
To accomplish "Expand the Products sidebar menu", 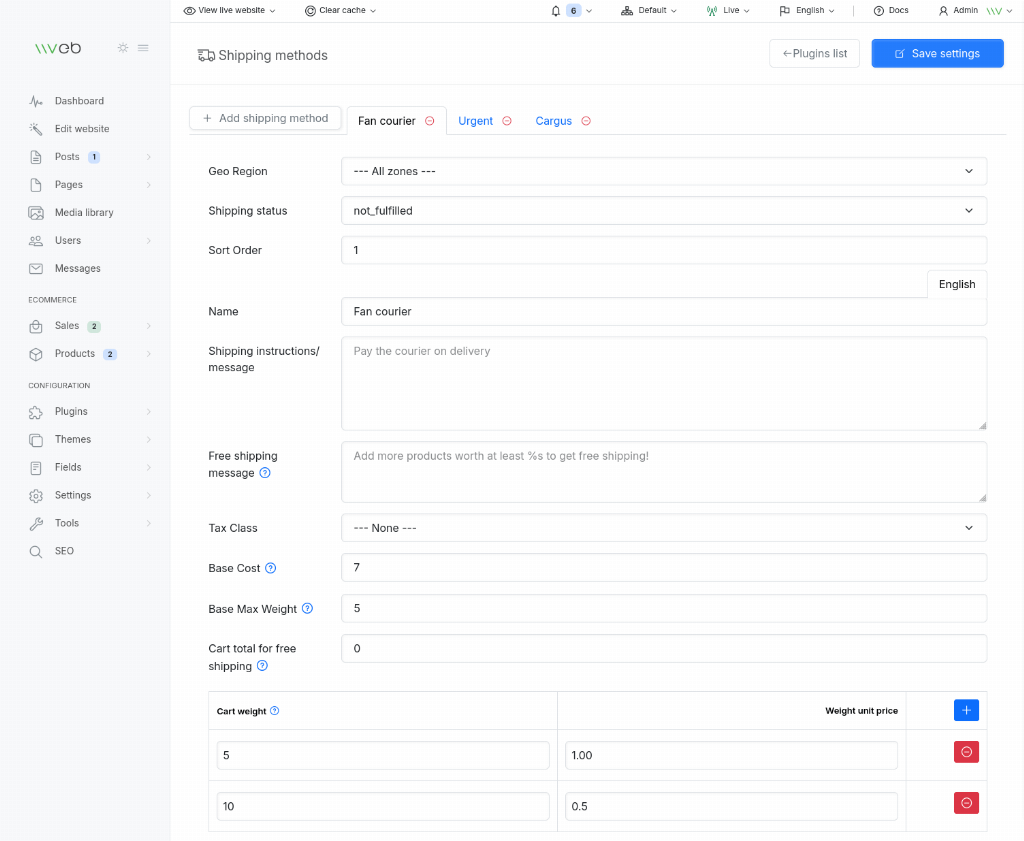I will coord(90,354).
